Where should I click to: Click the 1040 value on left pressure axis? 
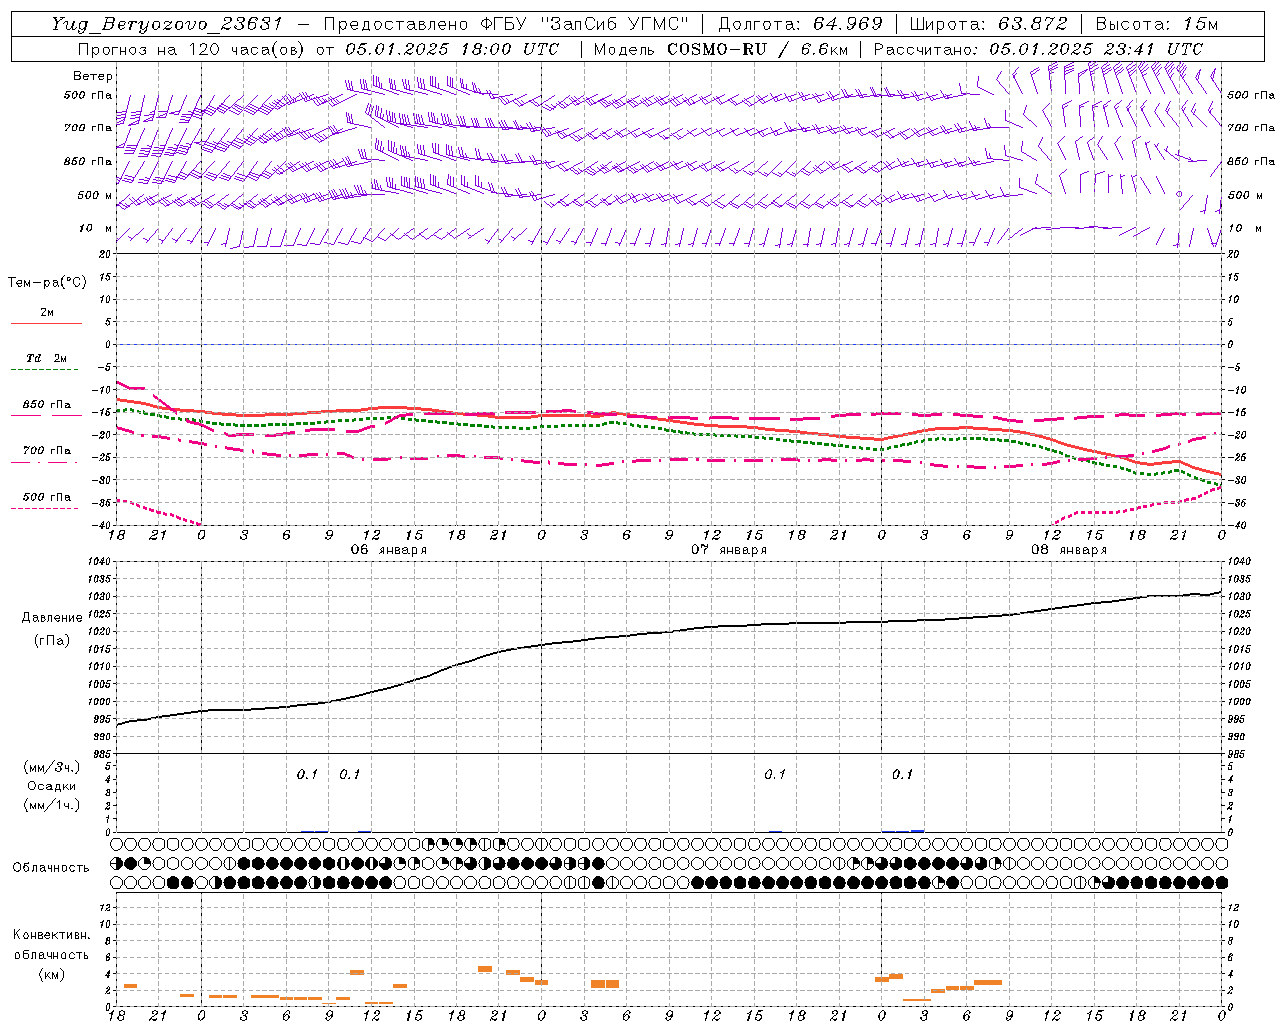pyautogui.click(x=99, y=562)
